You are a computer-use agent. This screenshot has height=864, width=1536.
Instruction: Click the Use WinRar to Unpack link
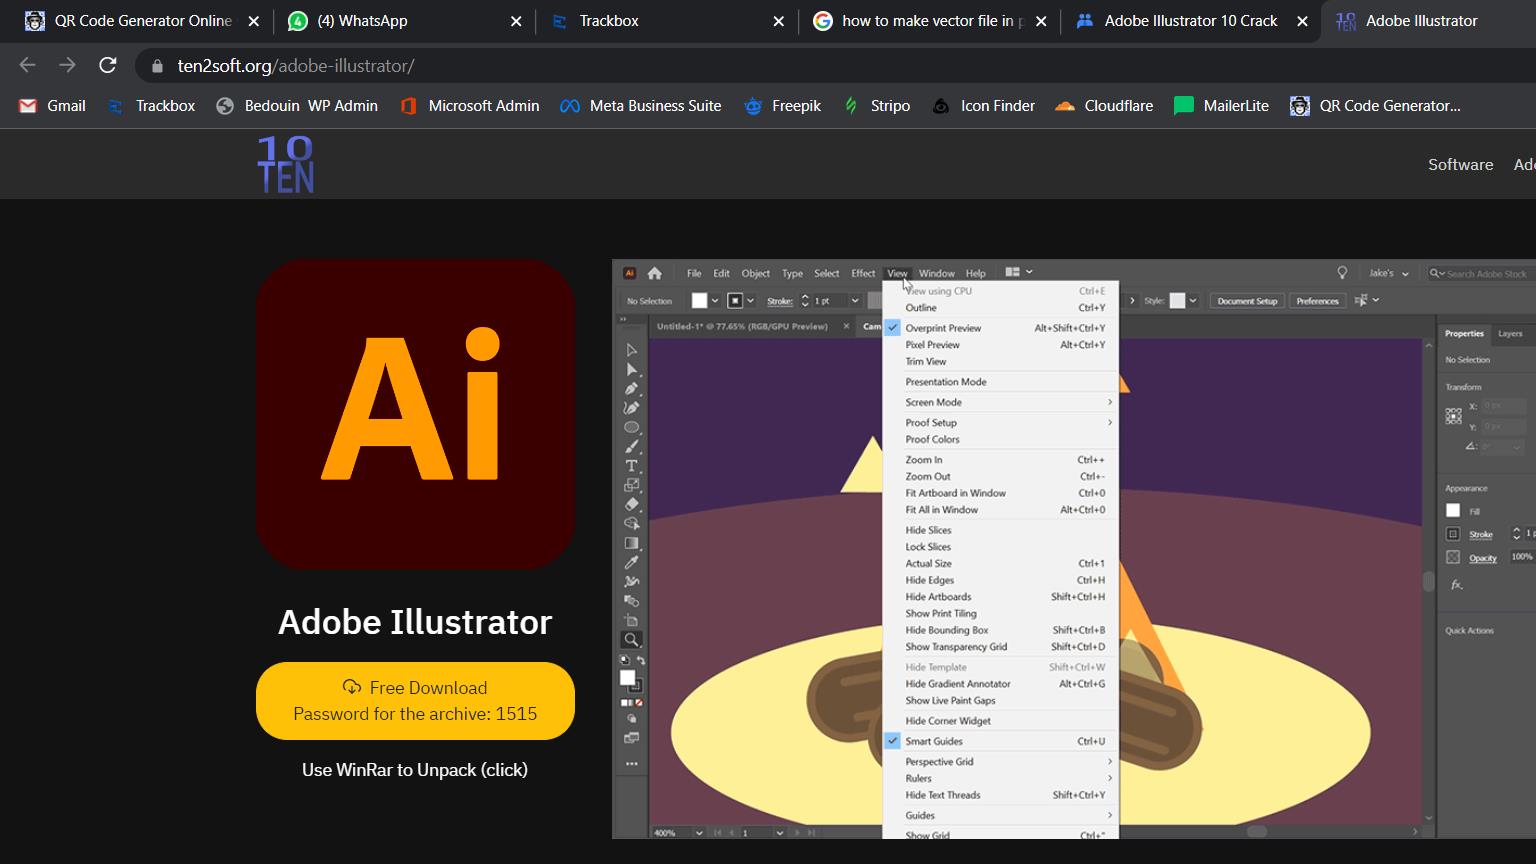[415, 770]
